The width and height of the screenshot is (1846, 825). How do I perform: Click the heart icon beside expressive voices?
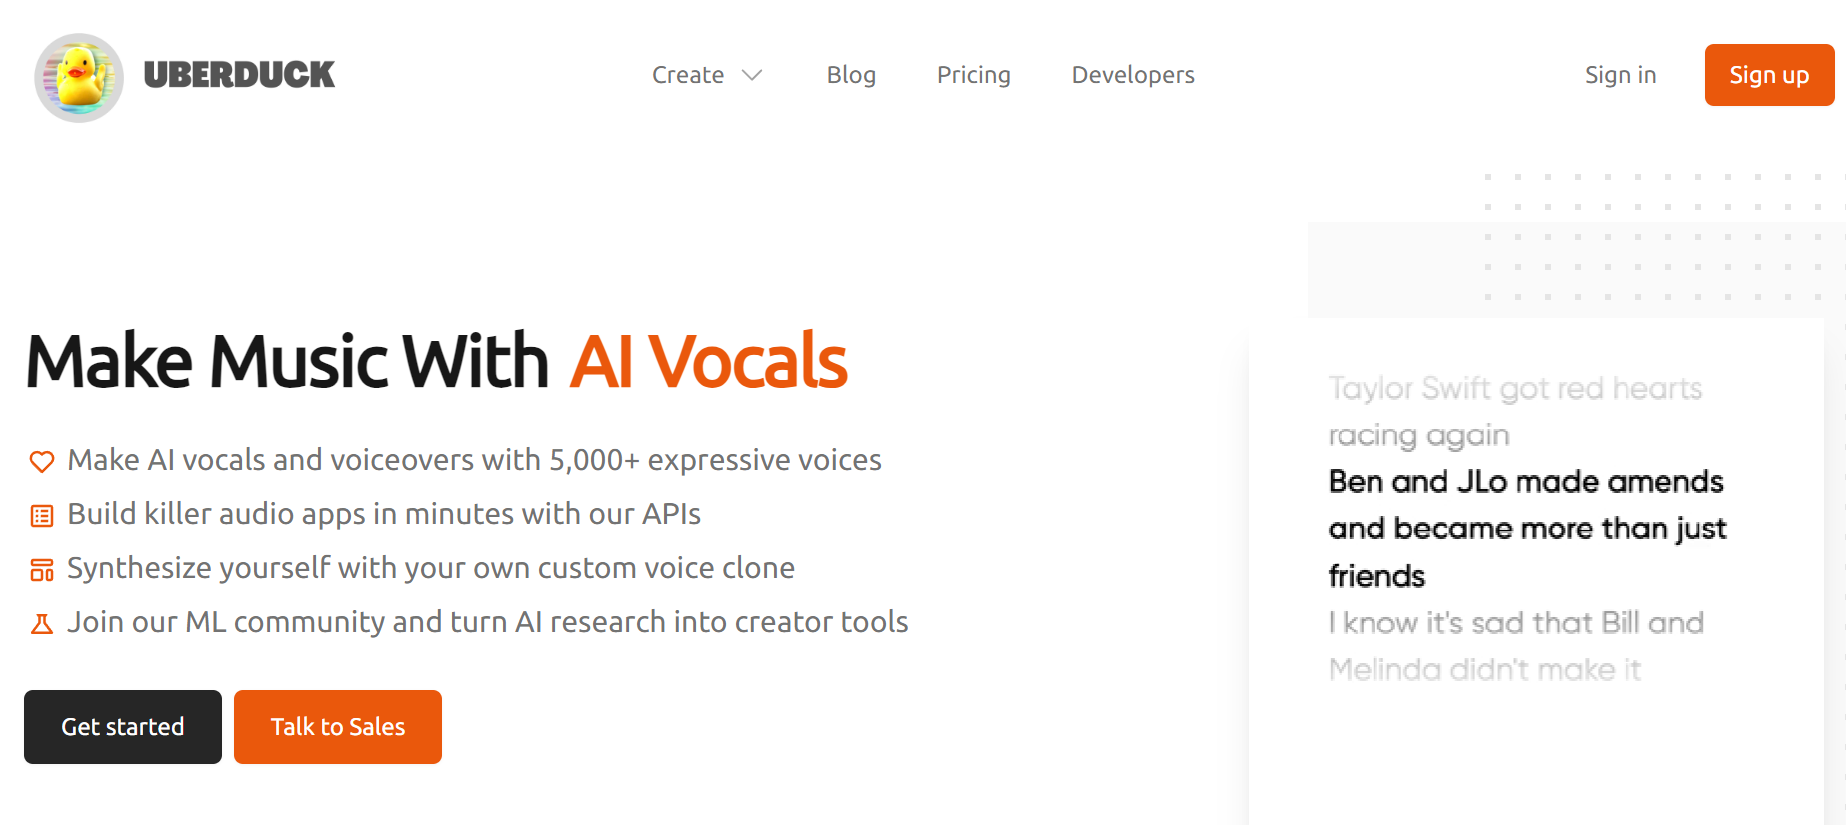(42, 461)
